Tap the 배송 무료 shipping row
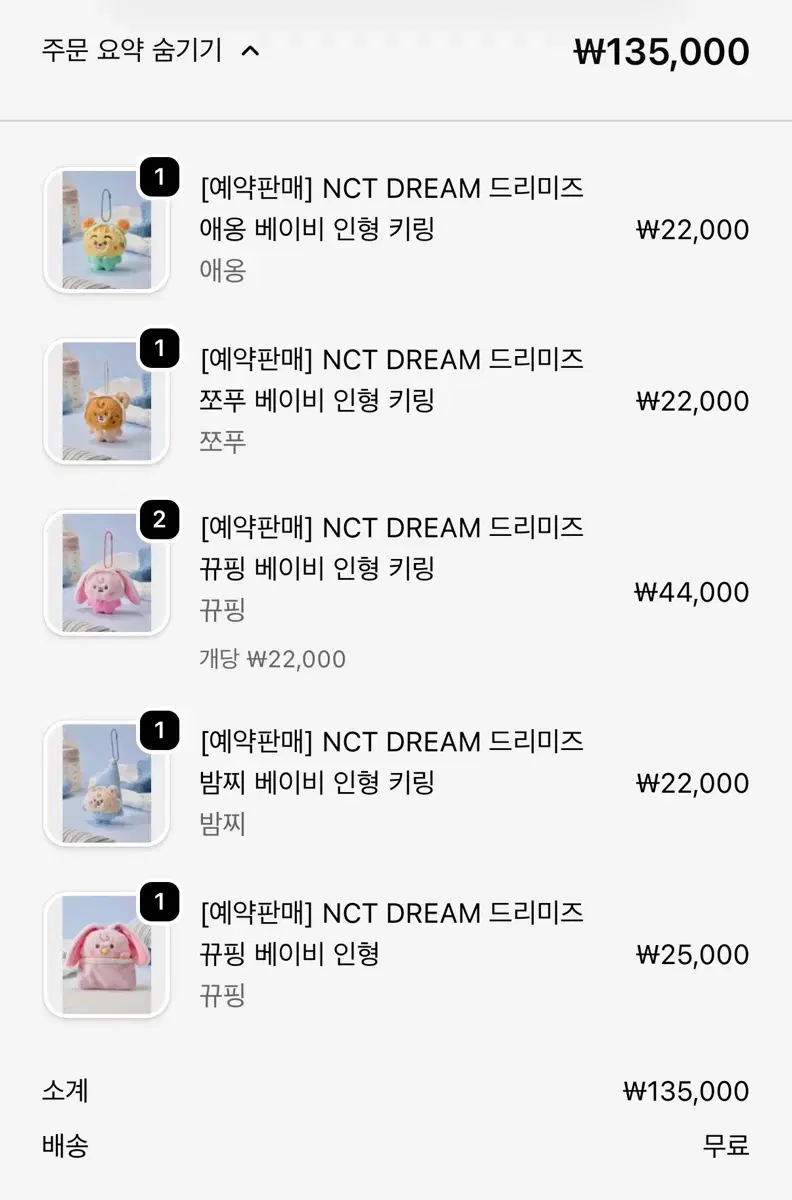Screen dimensions: 792x1200 click(396, 1146)
